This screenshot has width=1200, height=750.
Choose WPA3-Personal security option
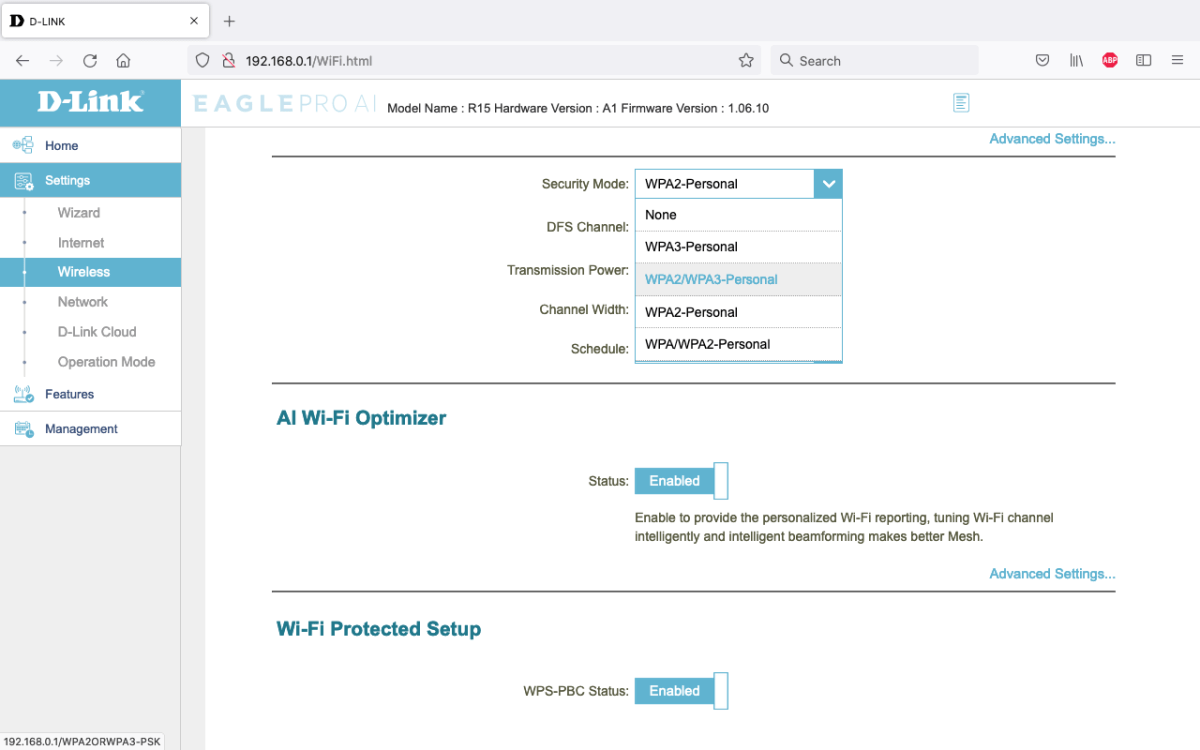[x=739, y=247]
